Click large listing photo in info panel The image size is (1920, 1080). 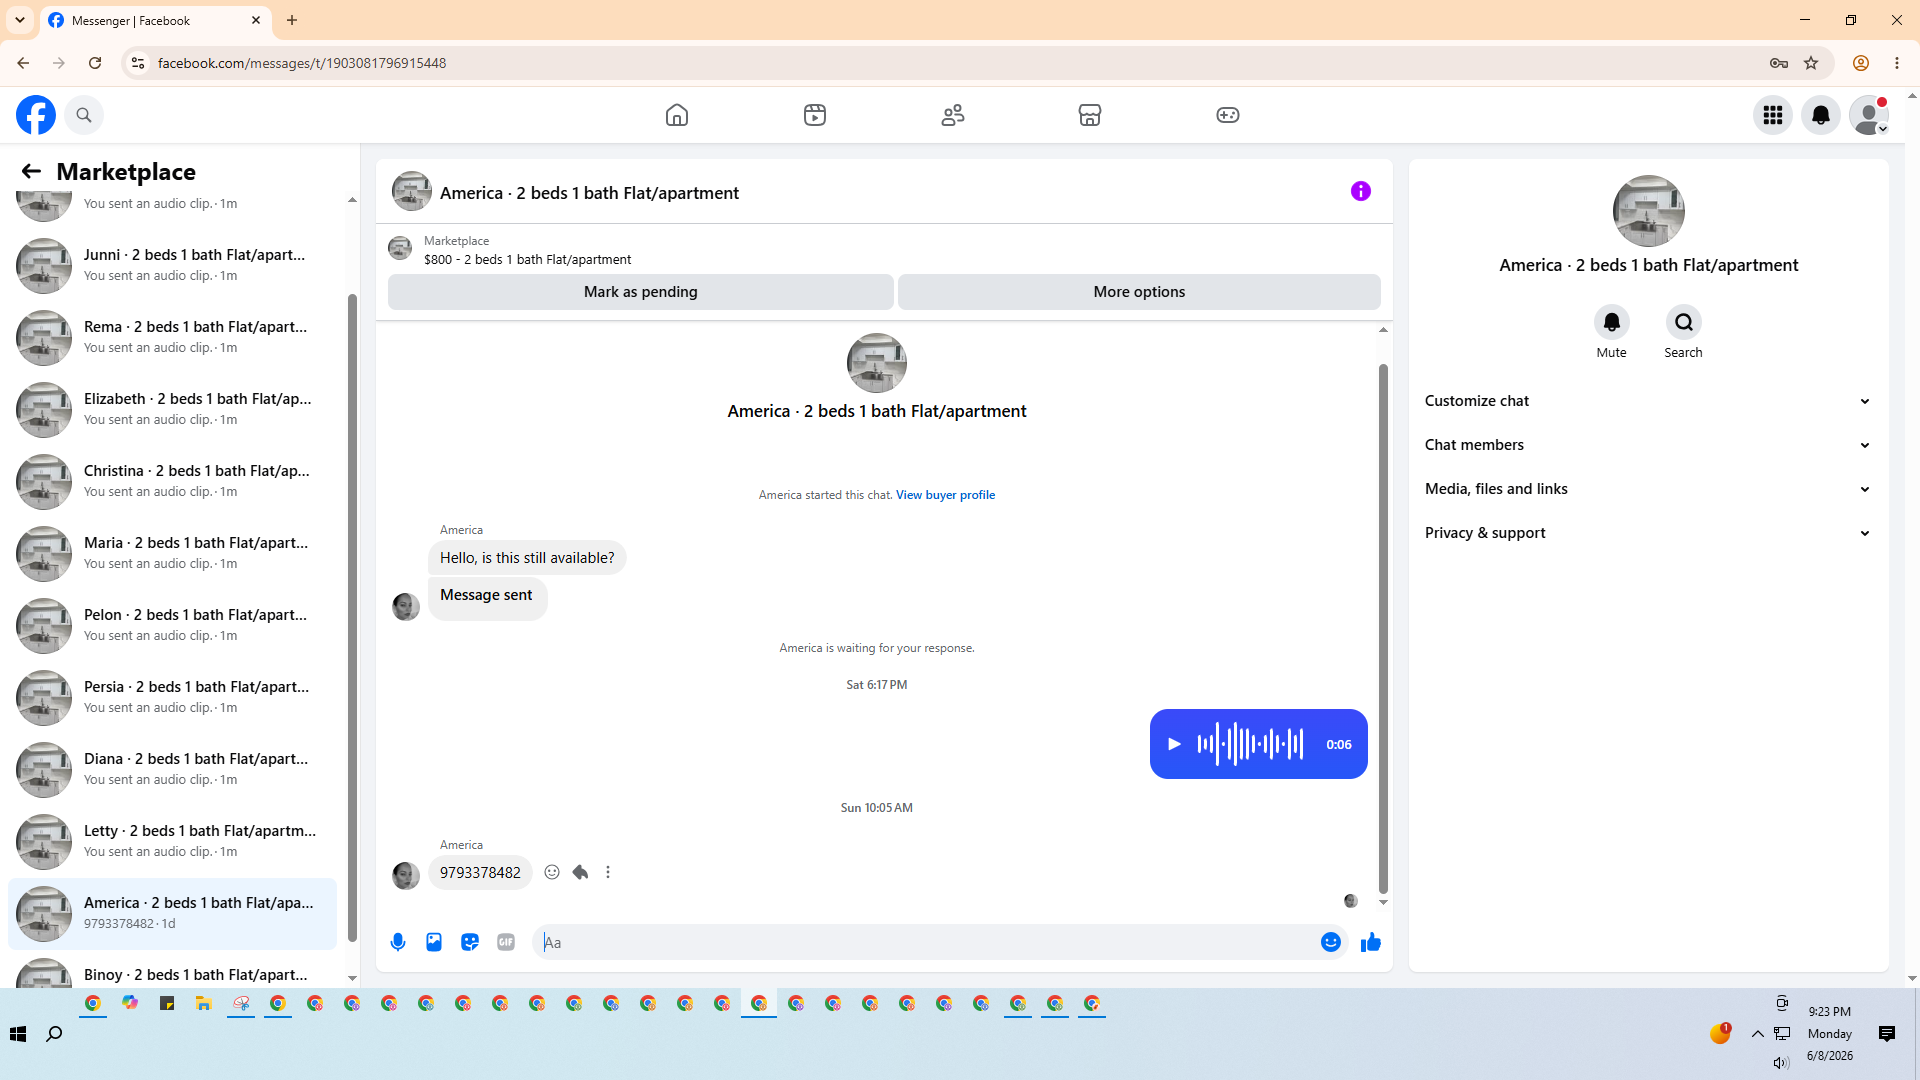1649,211
